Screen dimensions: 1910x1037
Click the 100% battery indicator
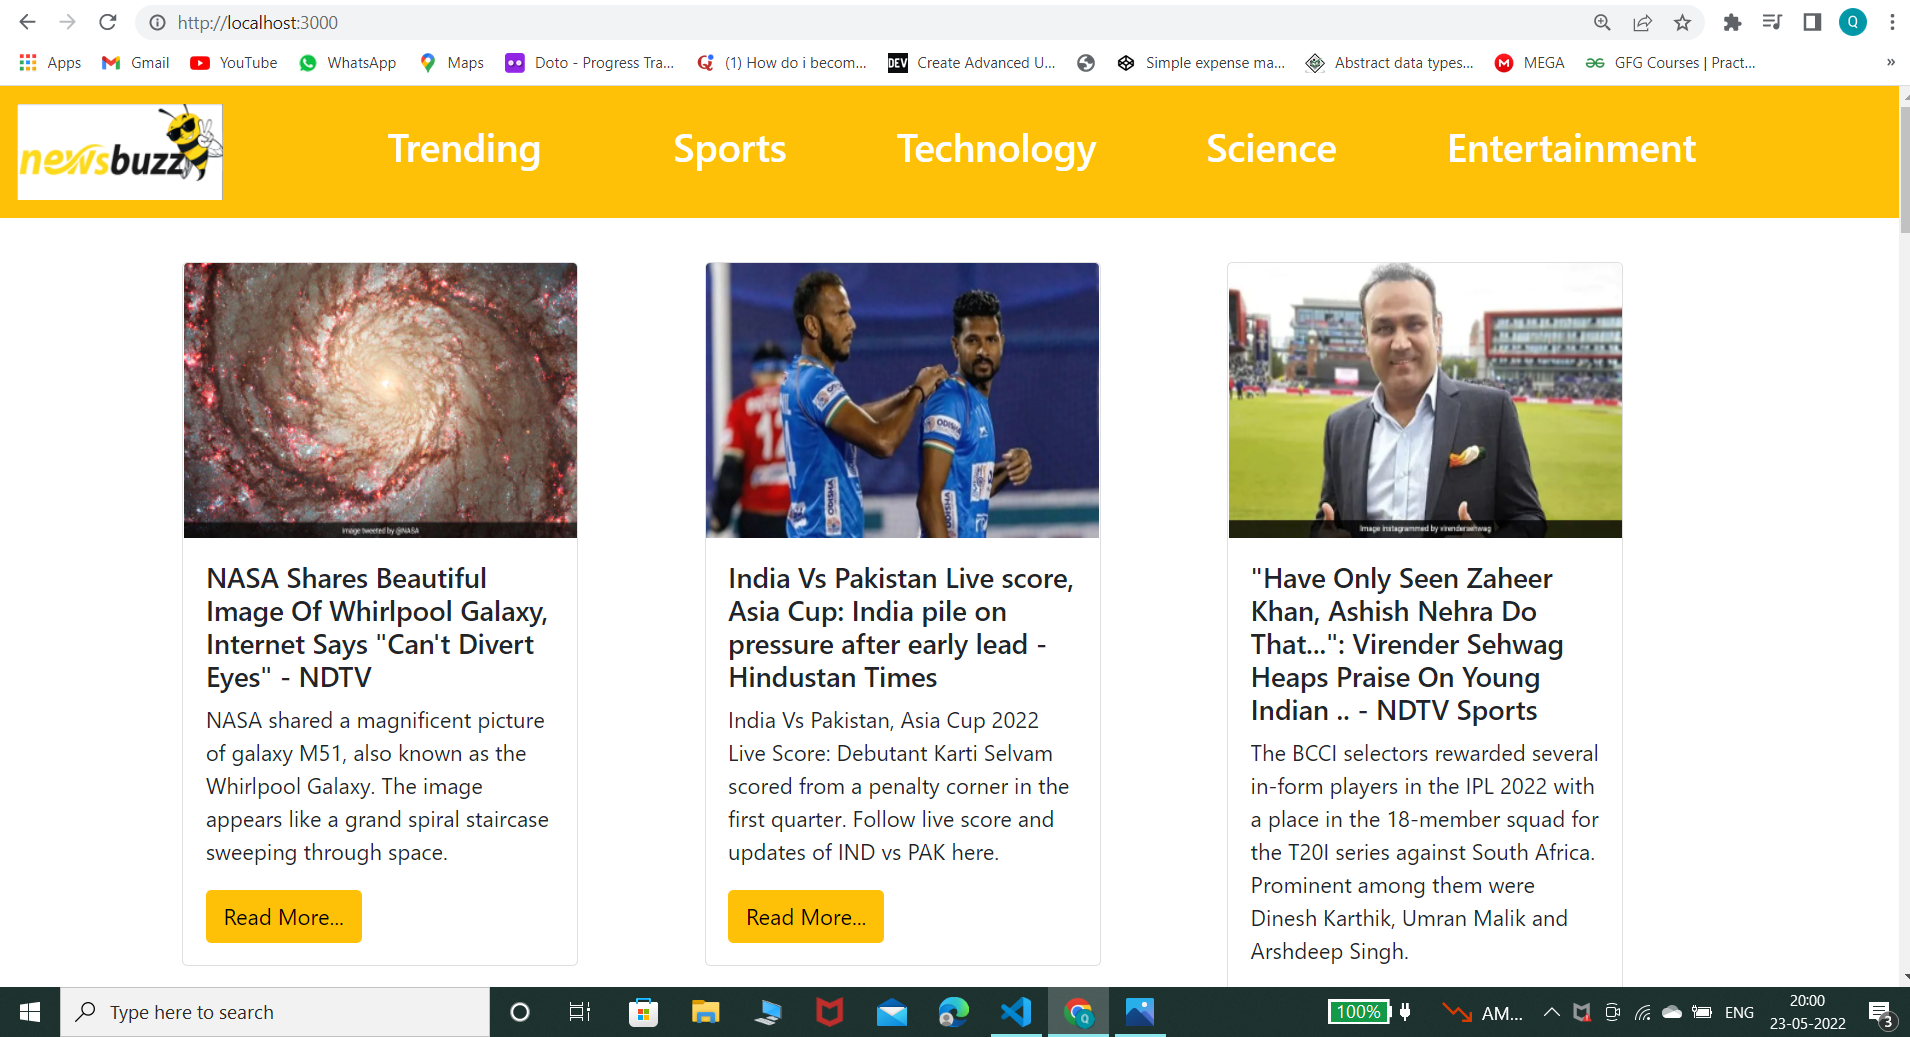[1358, 1012]
